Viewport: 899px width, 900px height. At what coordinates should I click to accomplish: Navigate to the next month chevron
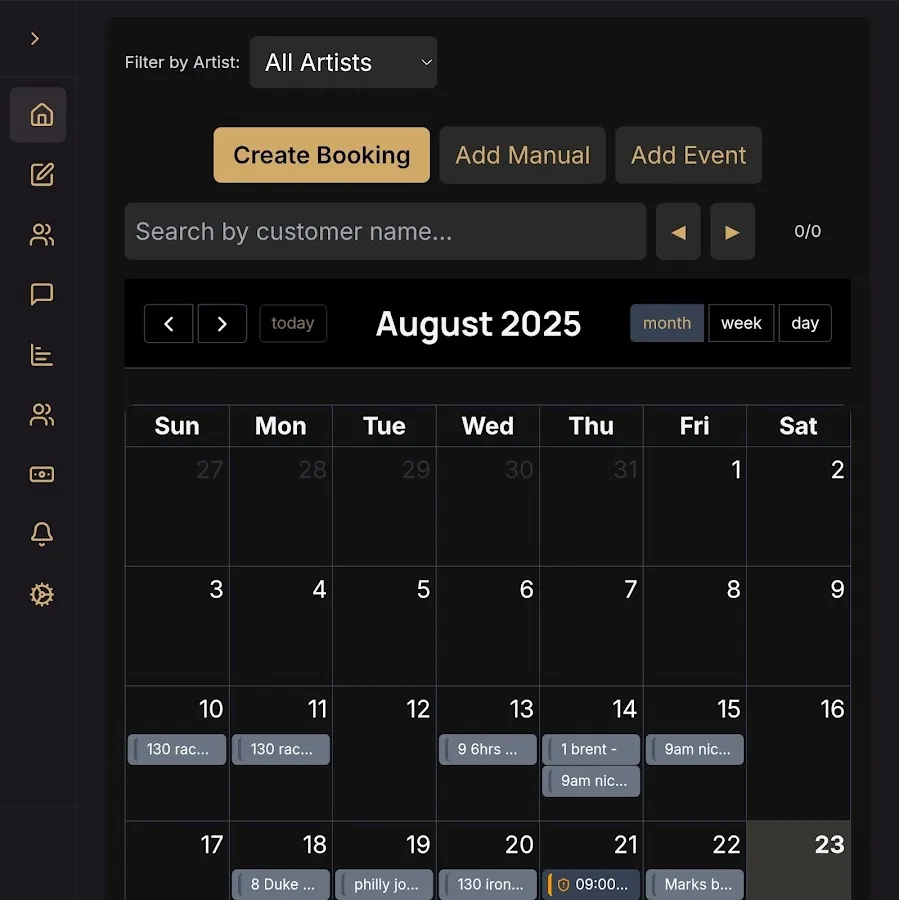(x=222, y=324)
